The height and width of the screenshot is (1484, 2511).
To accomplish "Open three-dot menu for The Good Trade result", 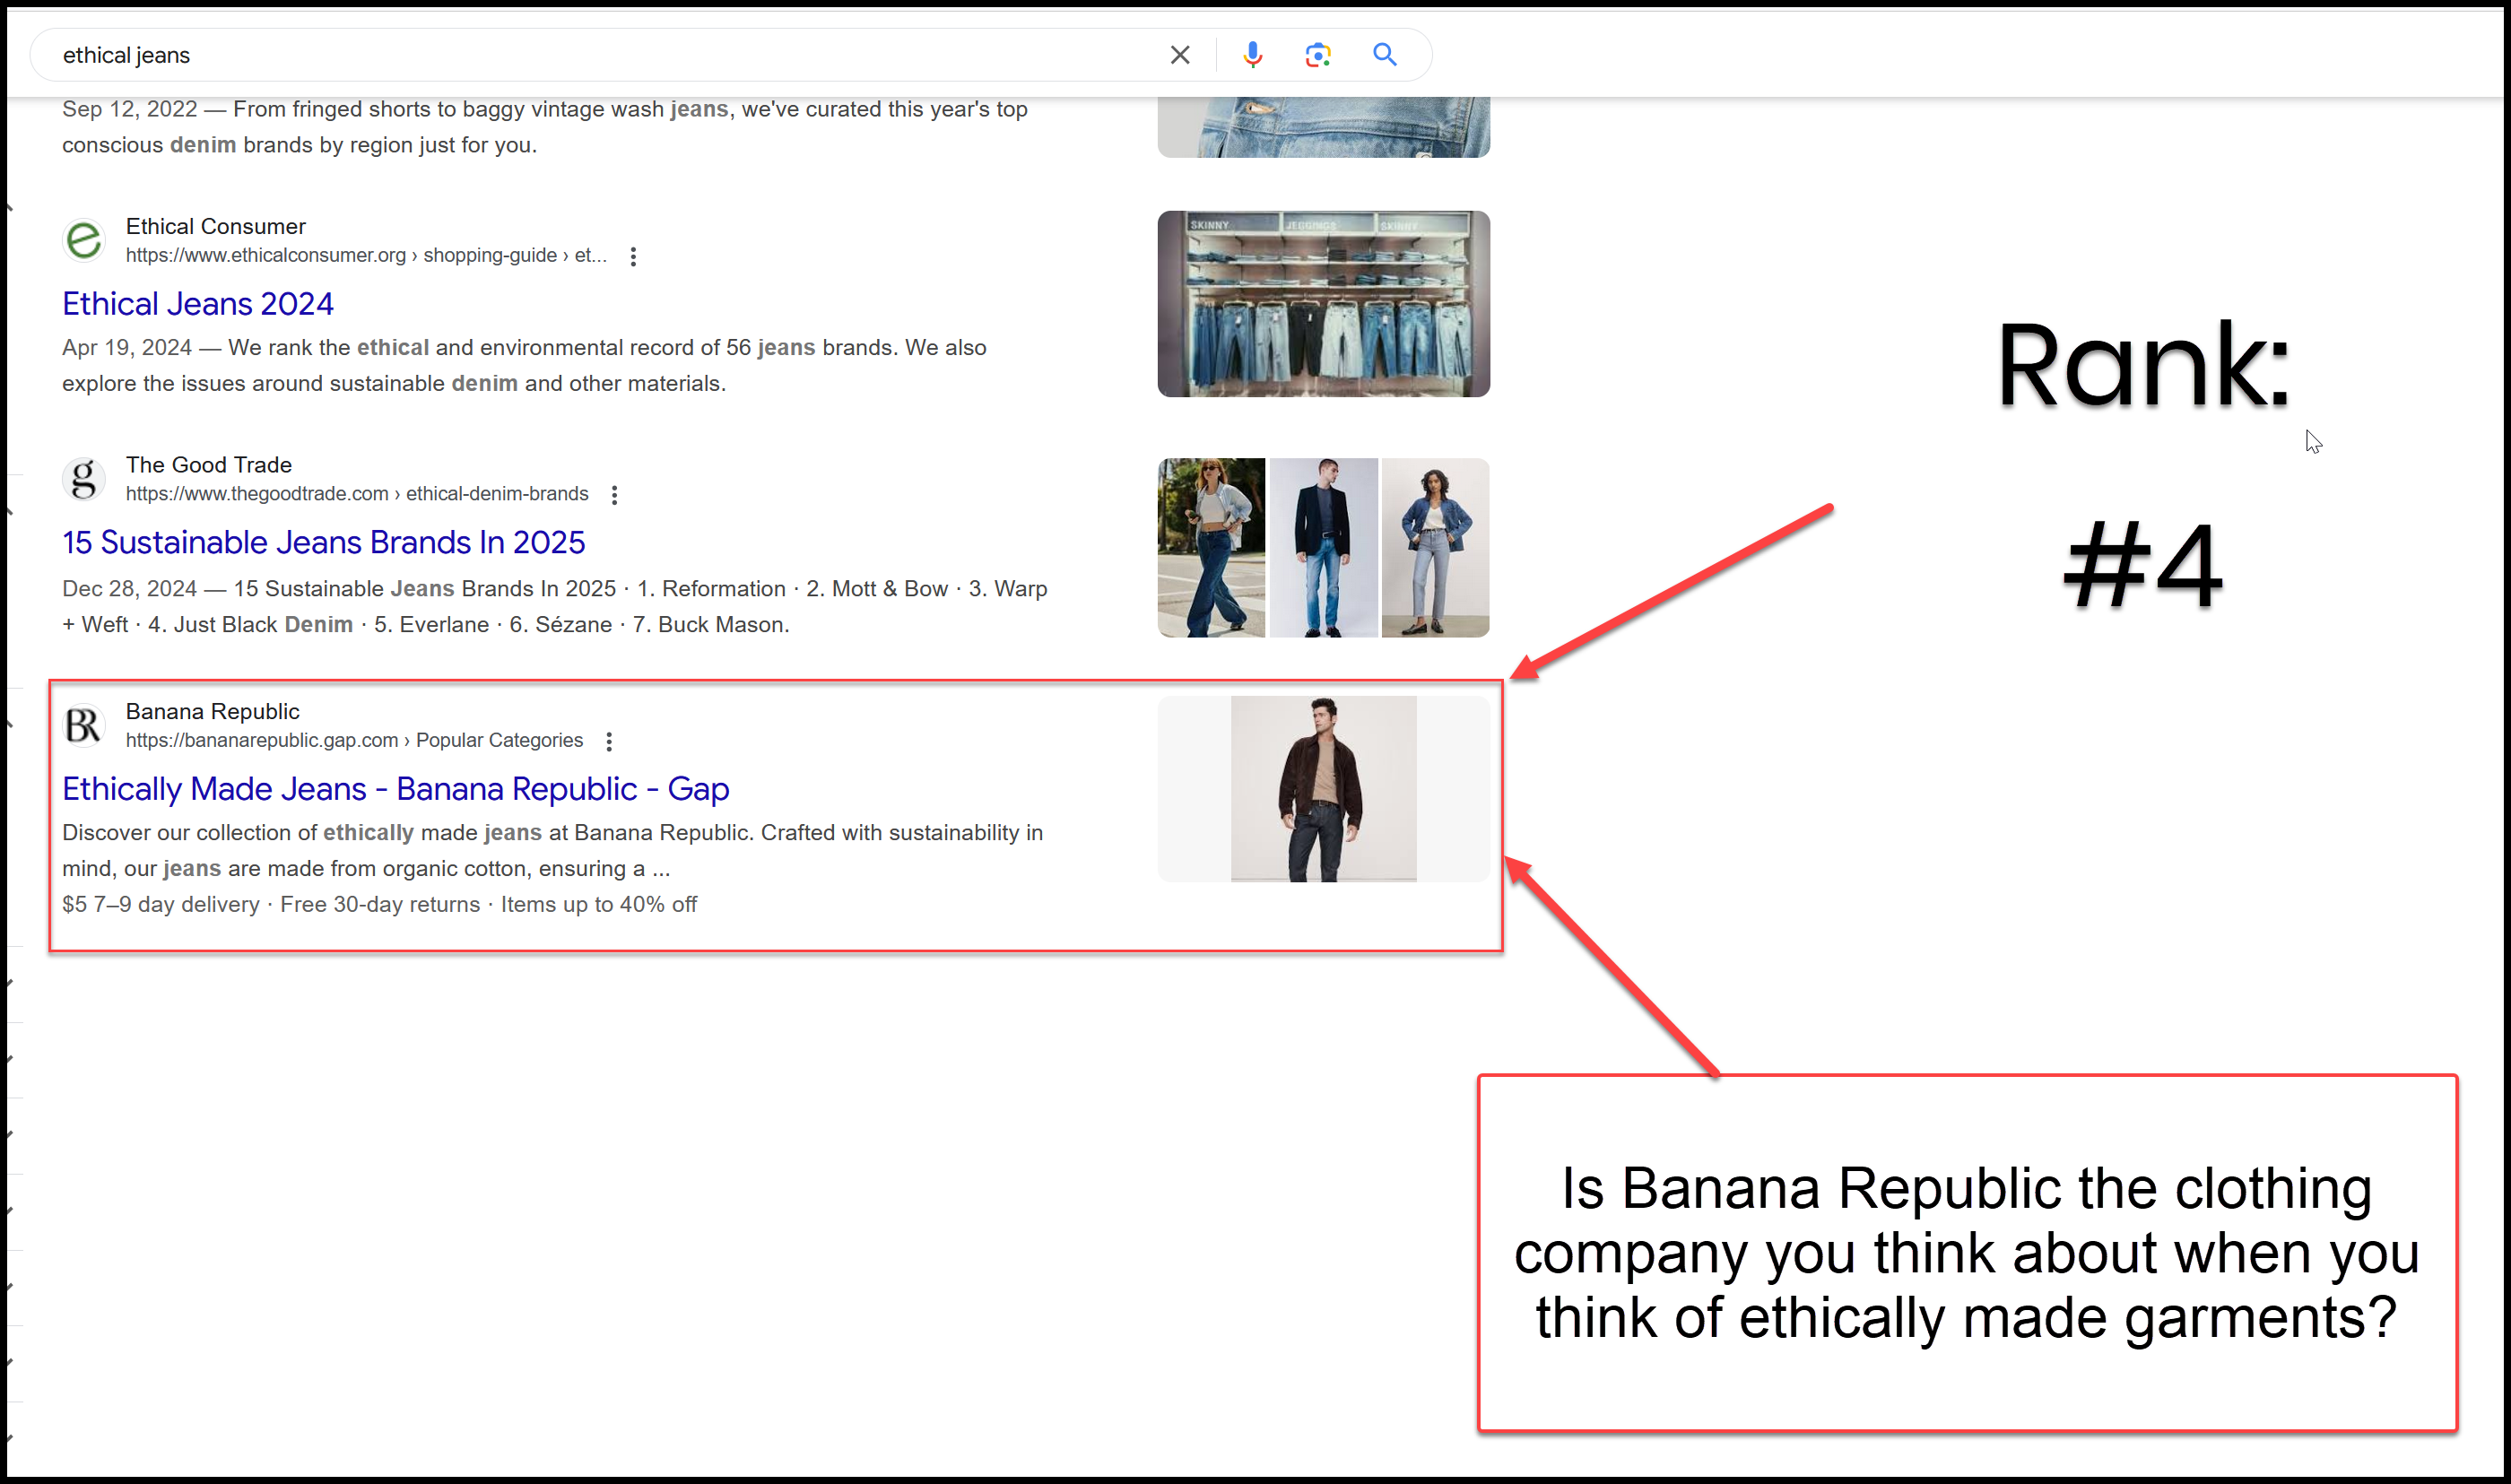I will 615,495.
